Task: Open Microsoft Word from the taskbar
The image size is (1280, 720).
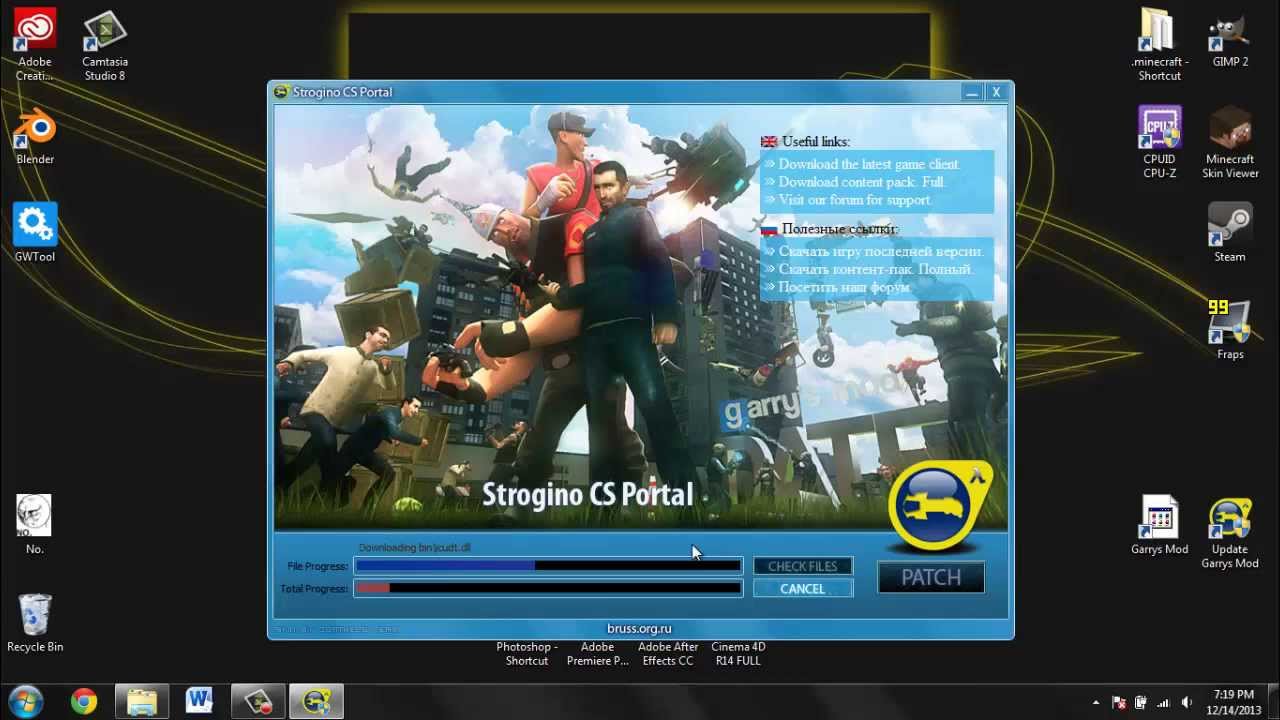Action: [199, 702]
